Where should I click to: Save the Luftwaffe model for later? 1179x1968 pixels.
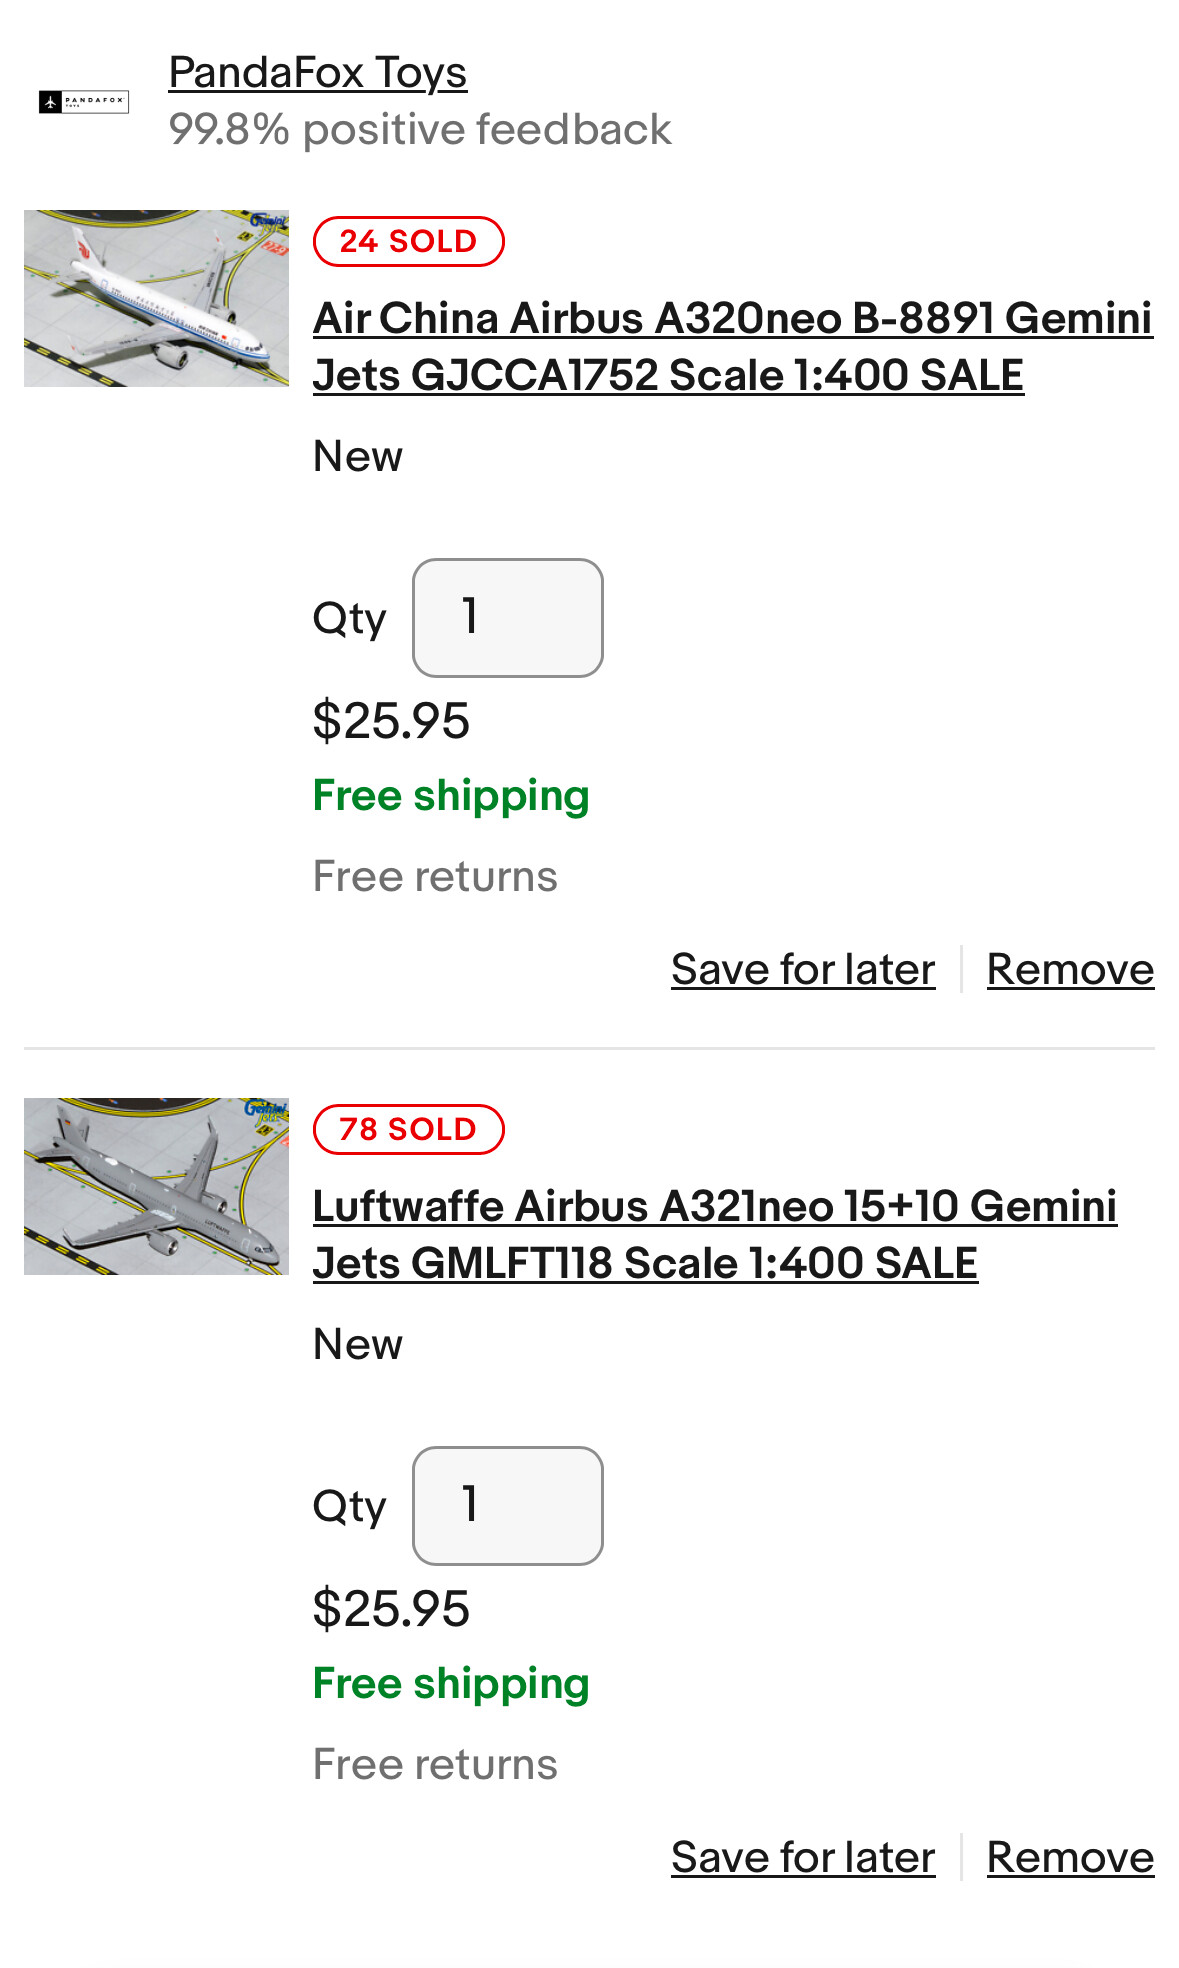(x=803, y=1858)
